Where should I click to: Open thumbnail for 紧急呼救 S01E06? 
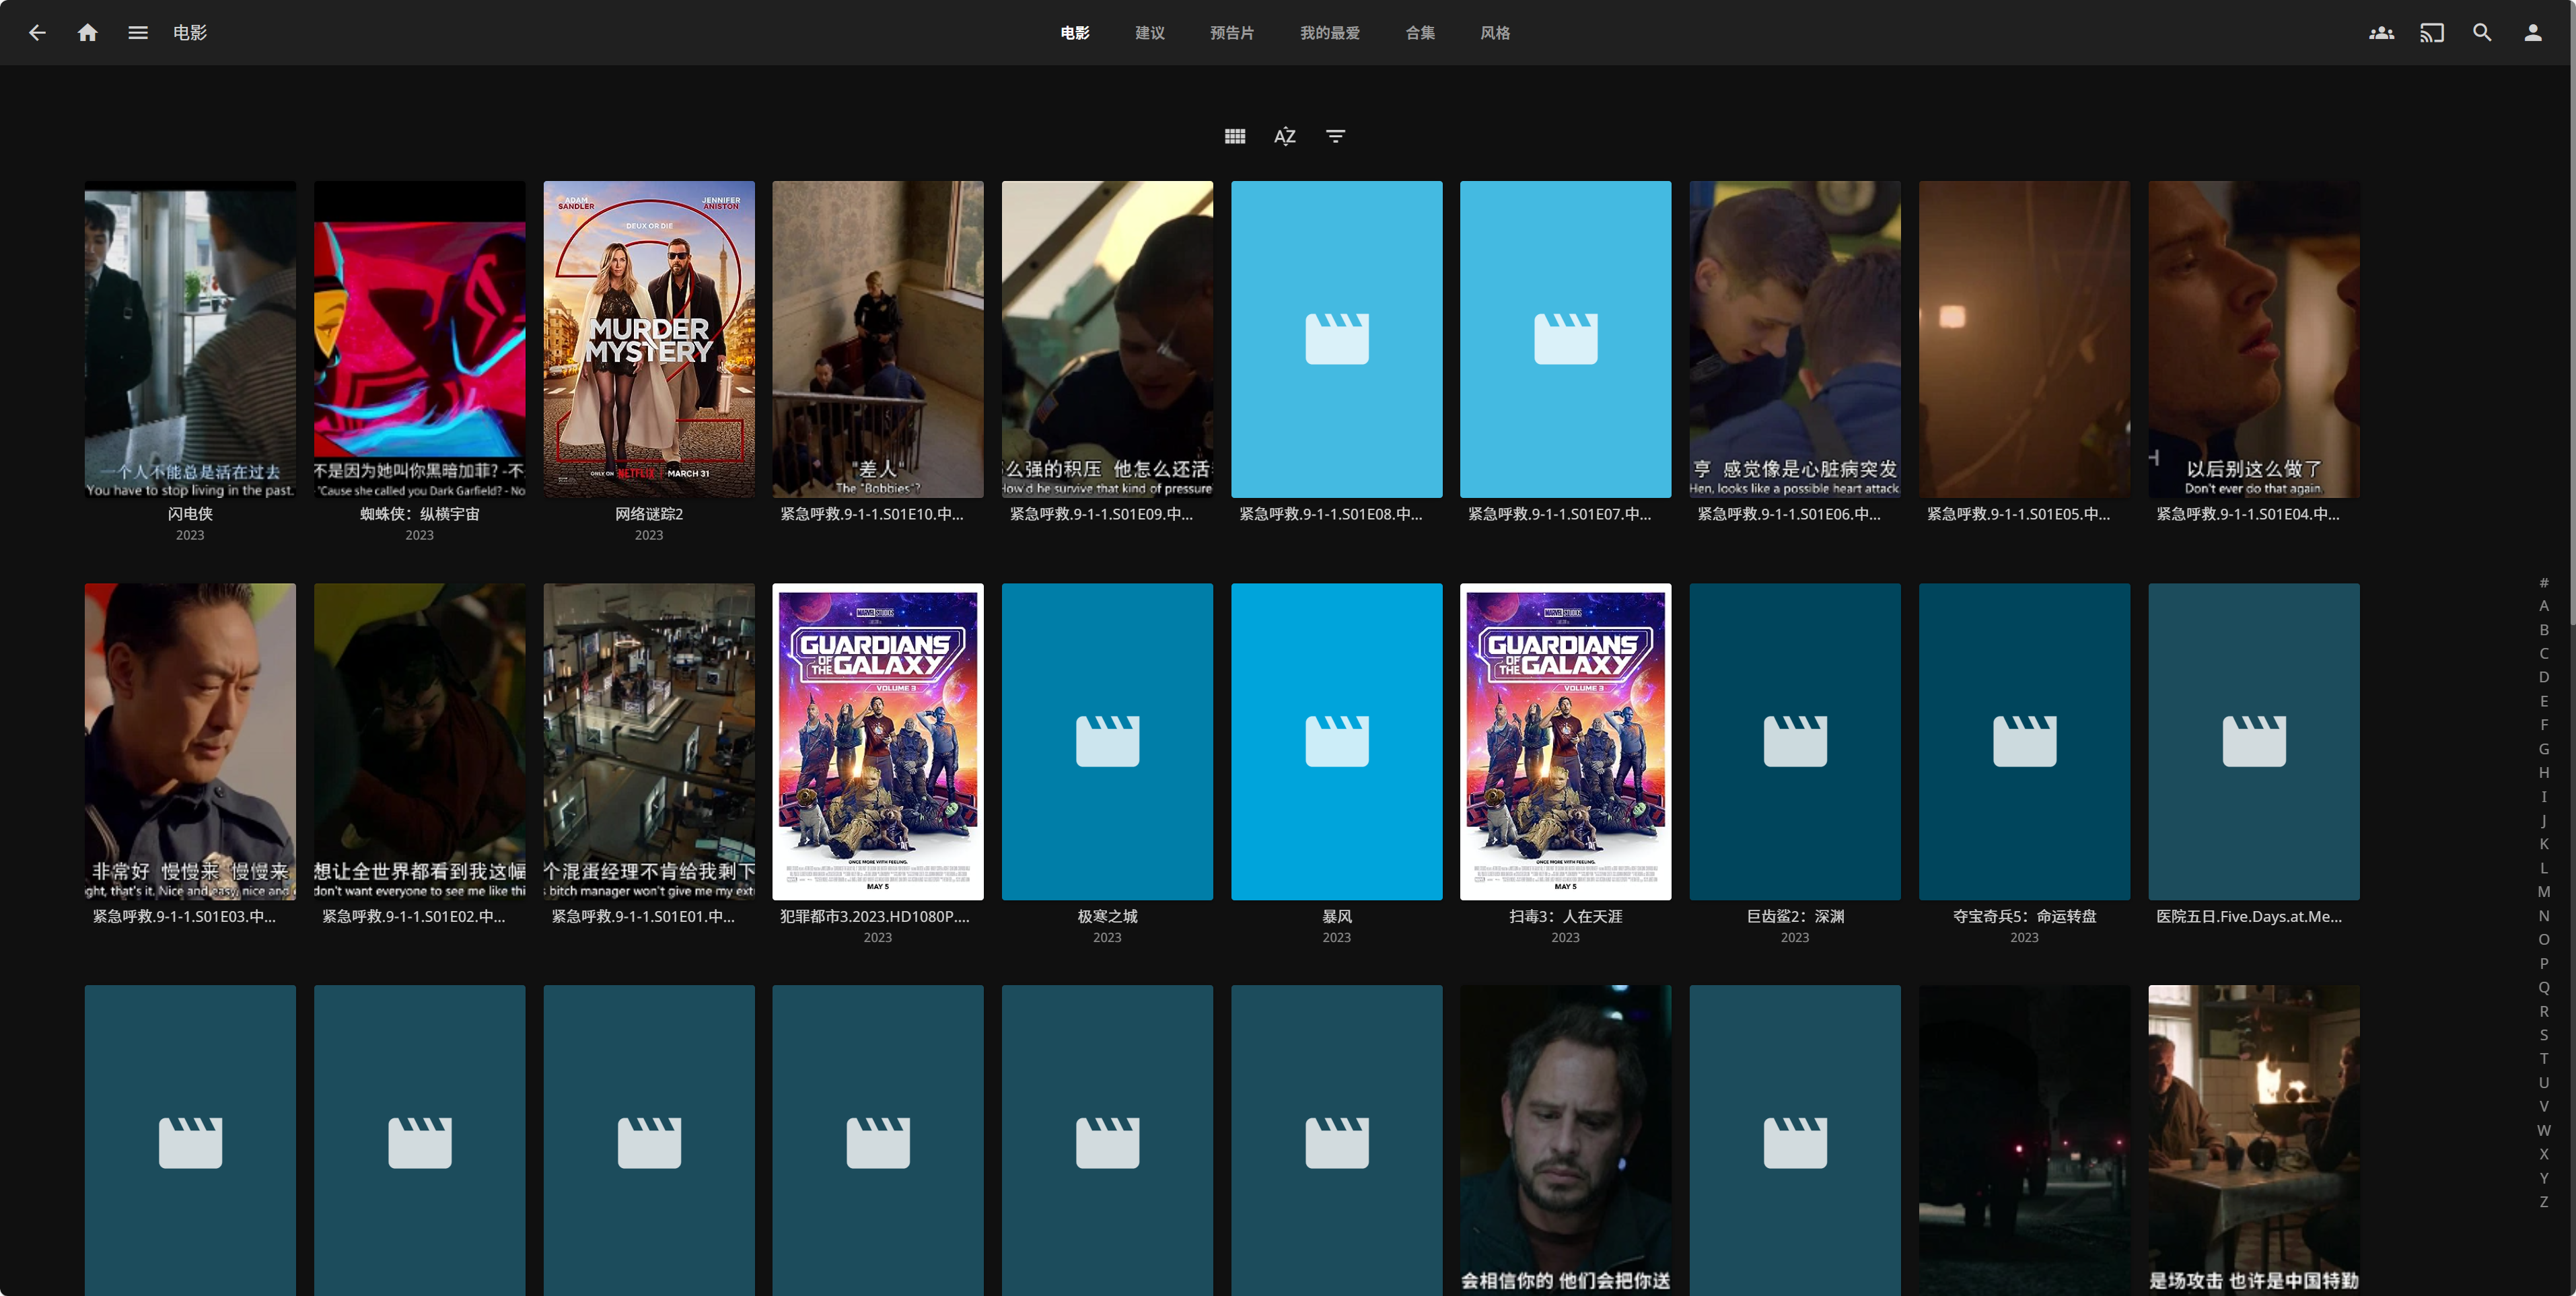1795,339
